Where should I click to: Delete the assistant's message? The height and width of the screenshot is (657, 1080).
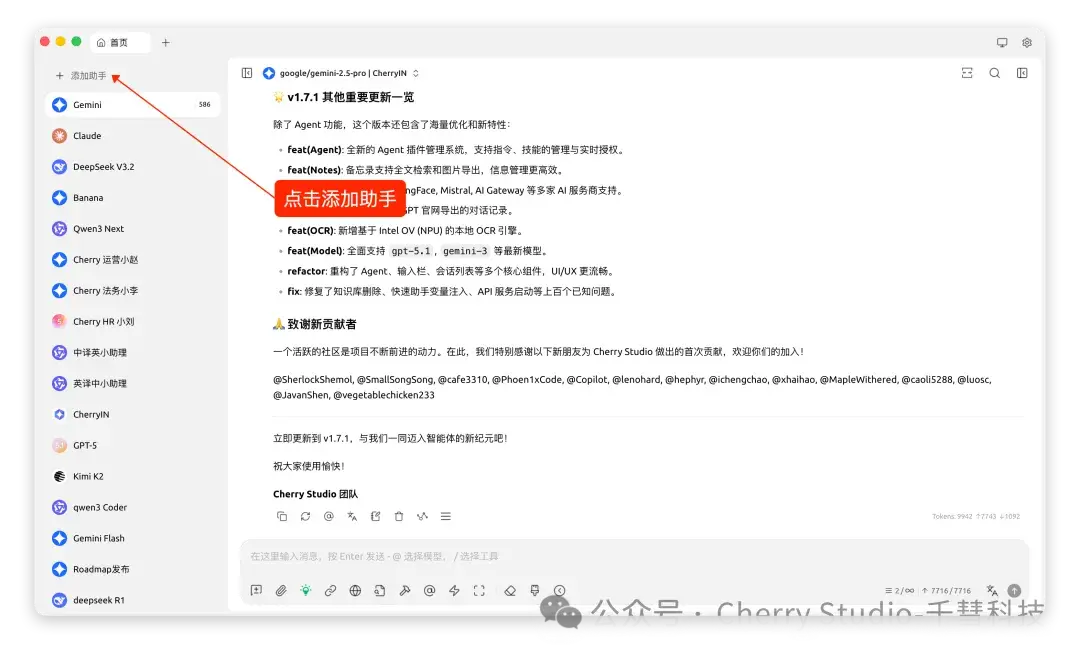[x=399, y=516]
